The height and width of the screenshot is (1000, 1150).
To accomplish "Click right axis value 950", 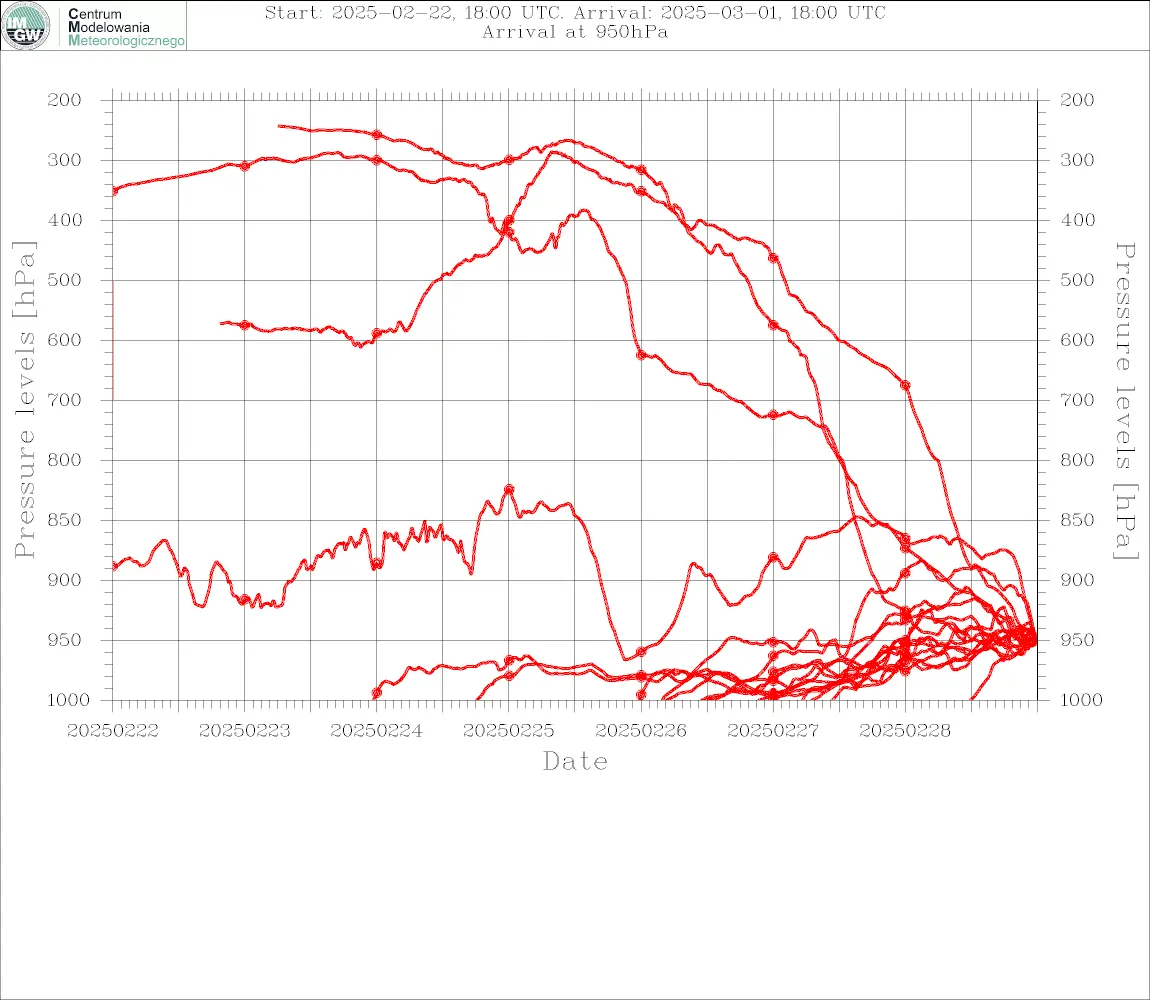I will click(1077, 640).
